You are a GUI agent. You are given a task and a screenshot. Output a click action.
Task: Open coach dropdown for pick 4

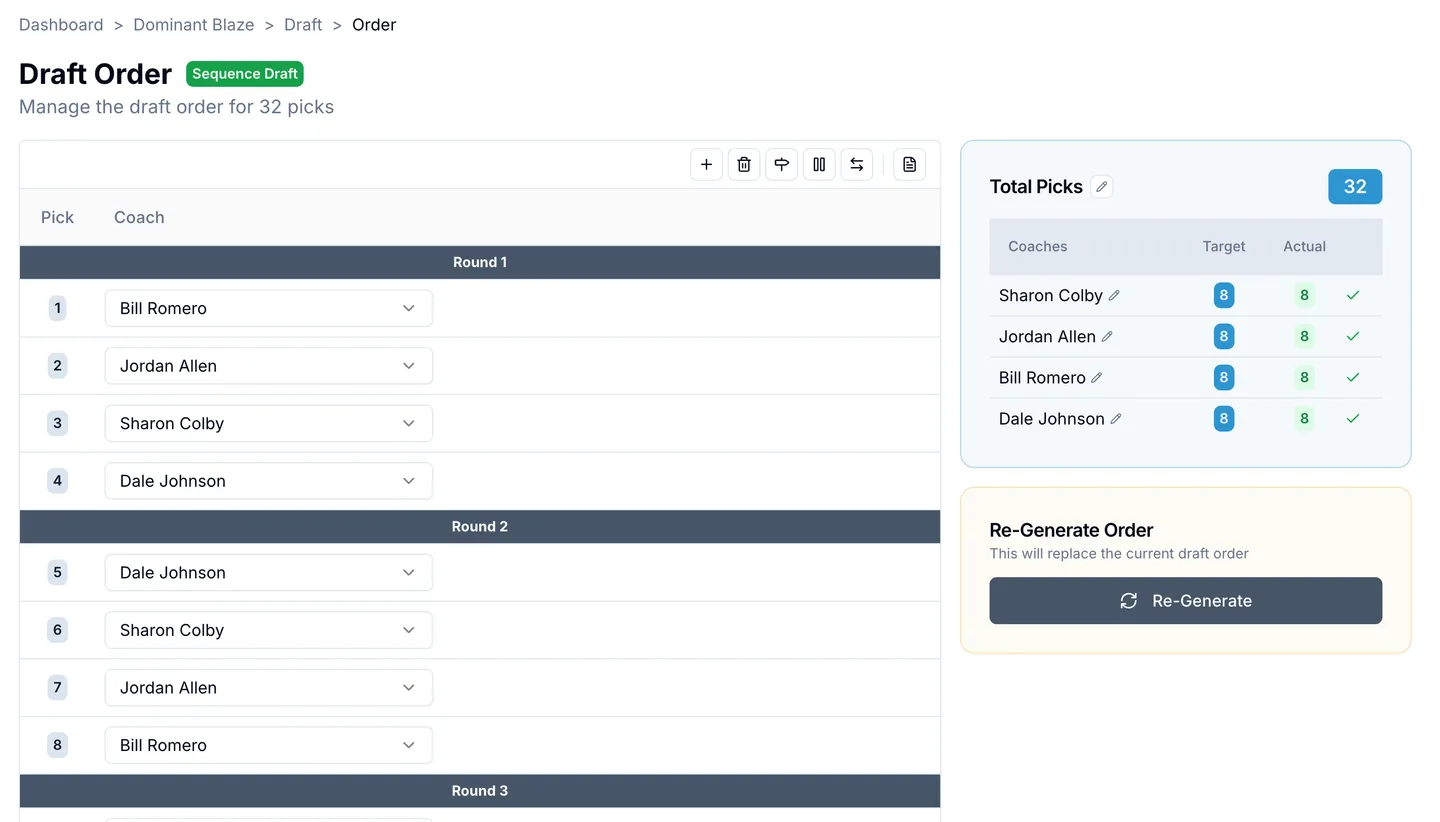(269, 481)
